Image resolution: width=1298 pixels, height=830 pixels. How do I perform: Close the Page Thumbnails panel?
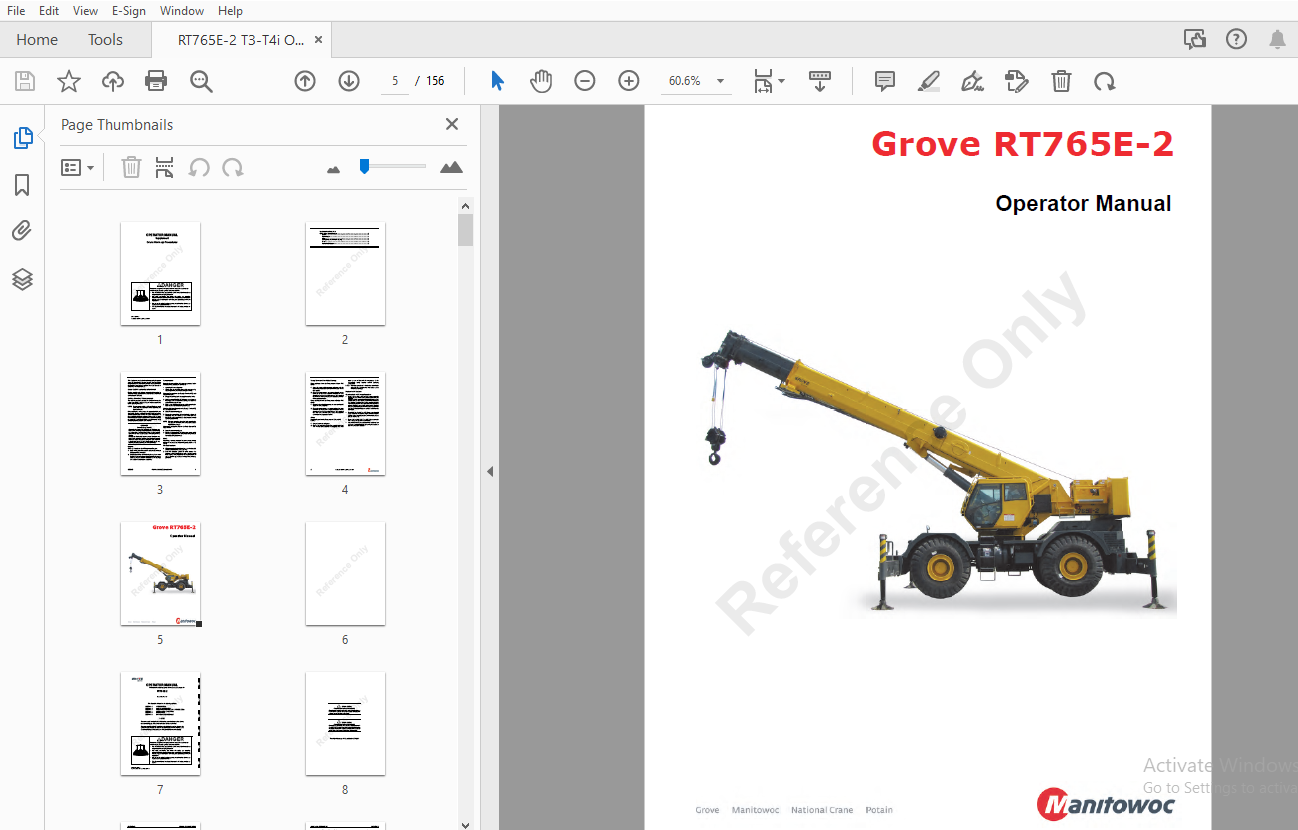coord(452,124)
